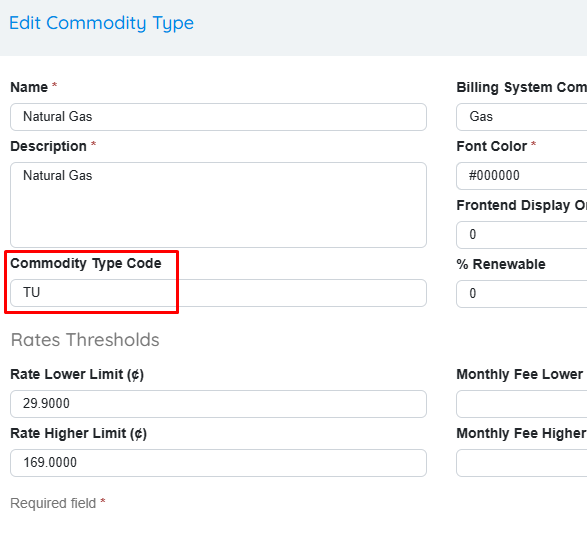Click the Font Color #000000 field
The width and height of the screenshot is (587, 533).
521,176
